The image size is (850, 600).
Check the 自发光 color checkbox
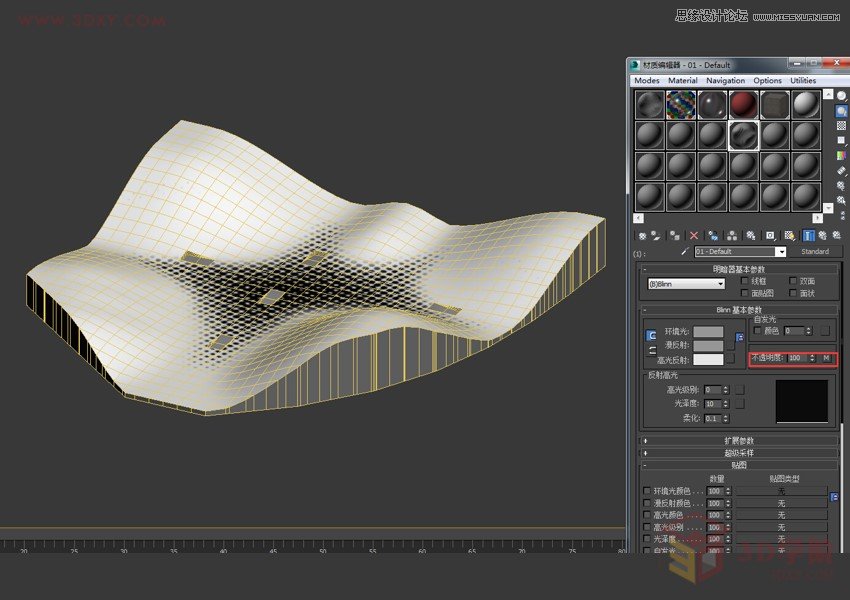coord(757,330)
